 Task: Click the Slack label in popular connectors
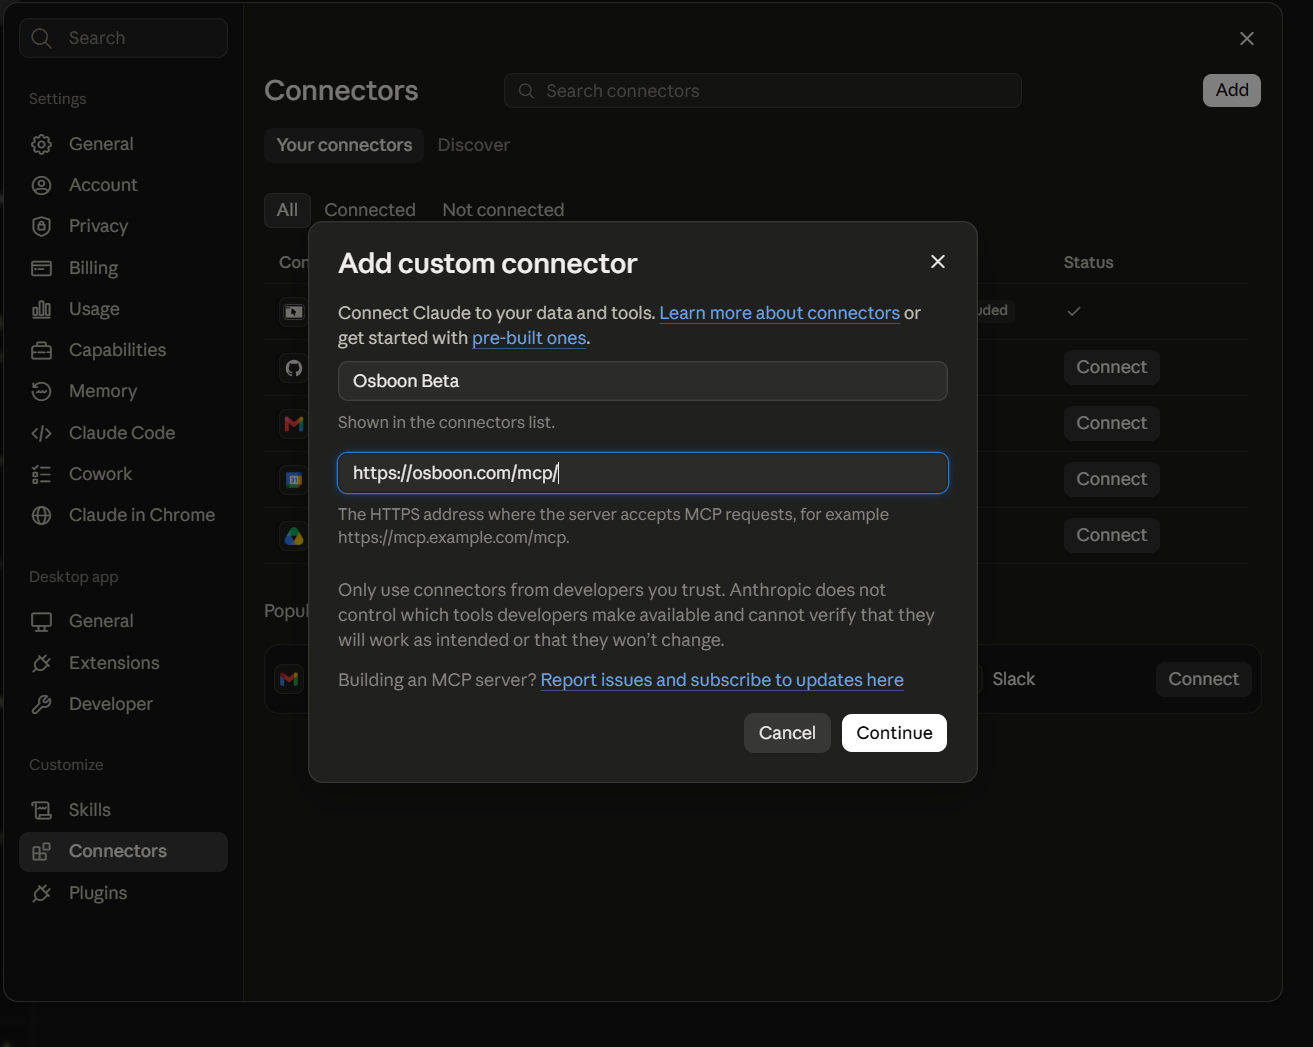click(x=1013, y=679)
